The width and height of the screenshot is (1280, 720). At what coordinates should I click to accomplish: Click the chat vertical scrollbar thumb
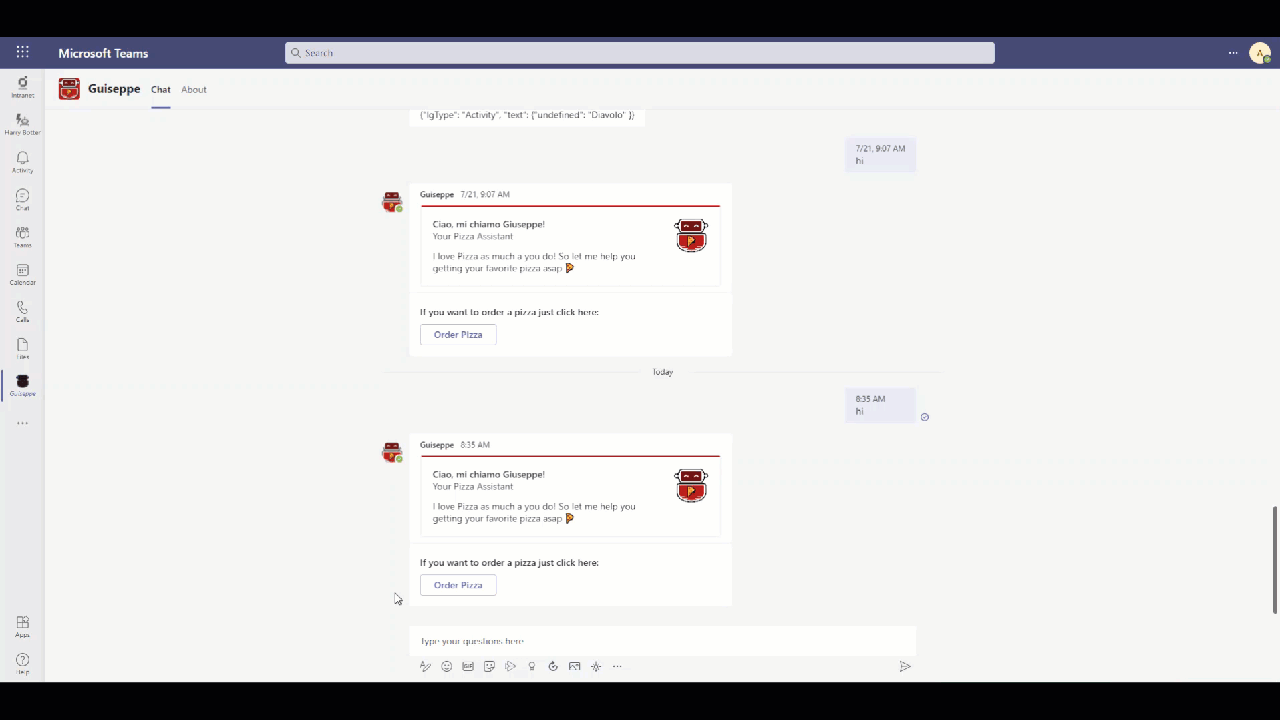tap(1275, 560)
